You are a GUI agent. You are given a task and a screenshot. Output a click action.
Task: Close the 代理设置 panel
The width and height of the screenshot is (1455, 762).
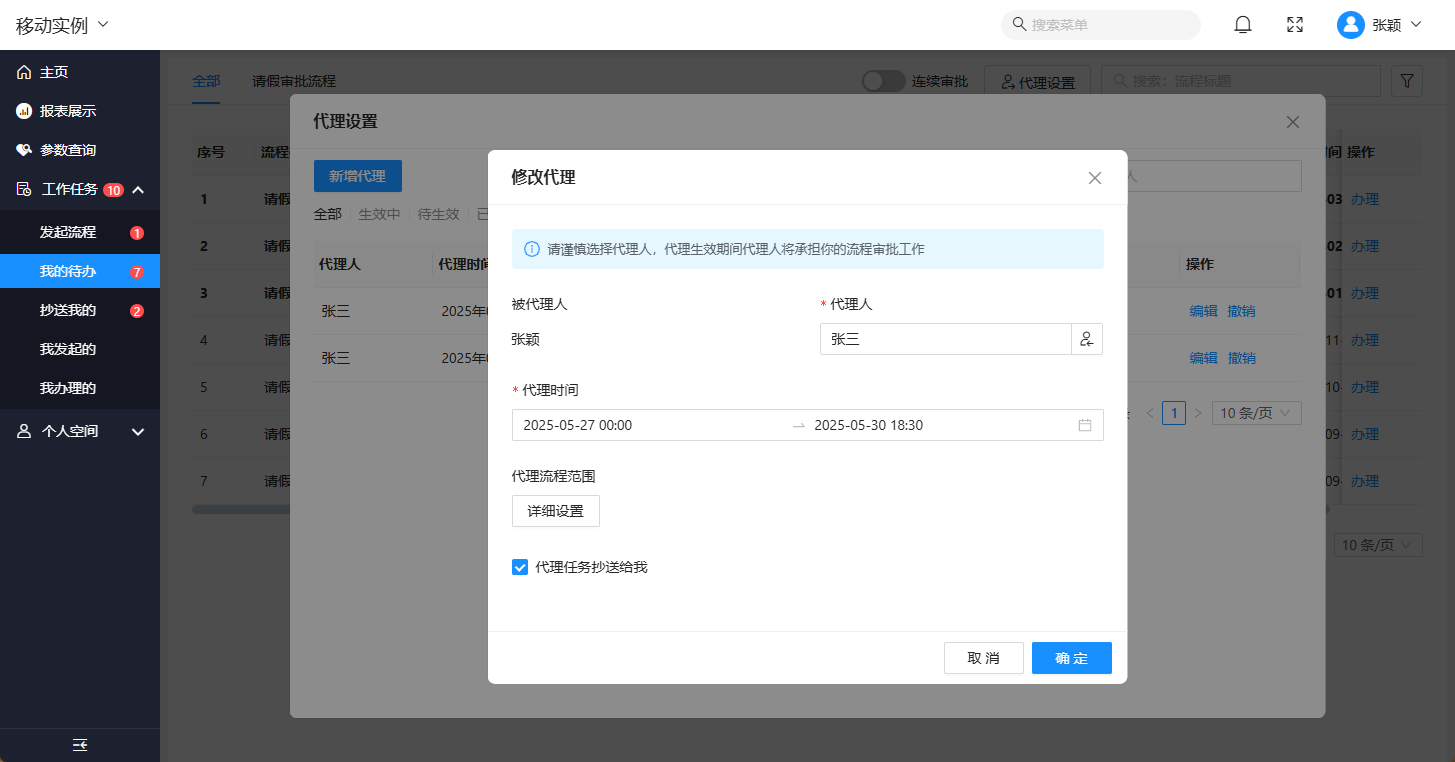(1293, 122)
